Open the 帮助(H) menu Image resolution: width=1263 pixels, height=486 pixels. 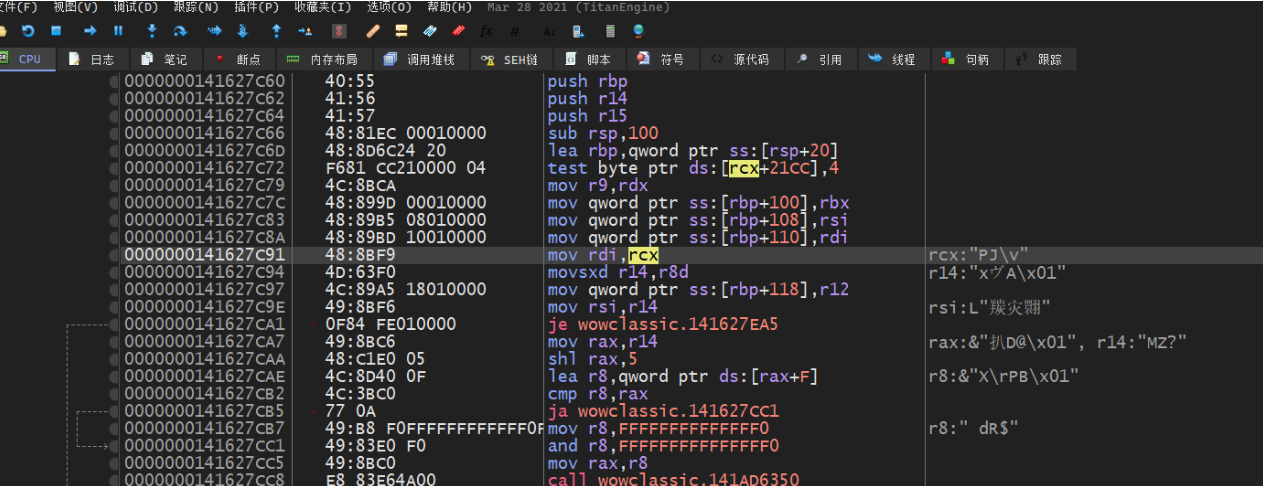coord(449,7)
